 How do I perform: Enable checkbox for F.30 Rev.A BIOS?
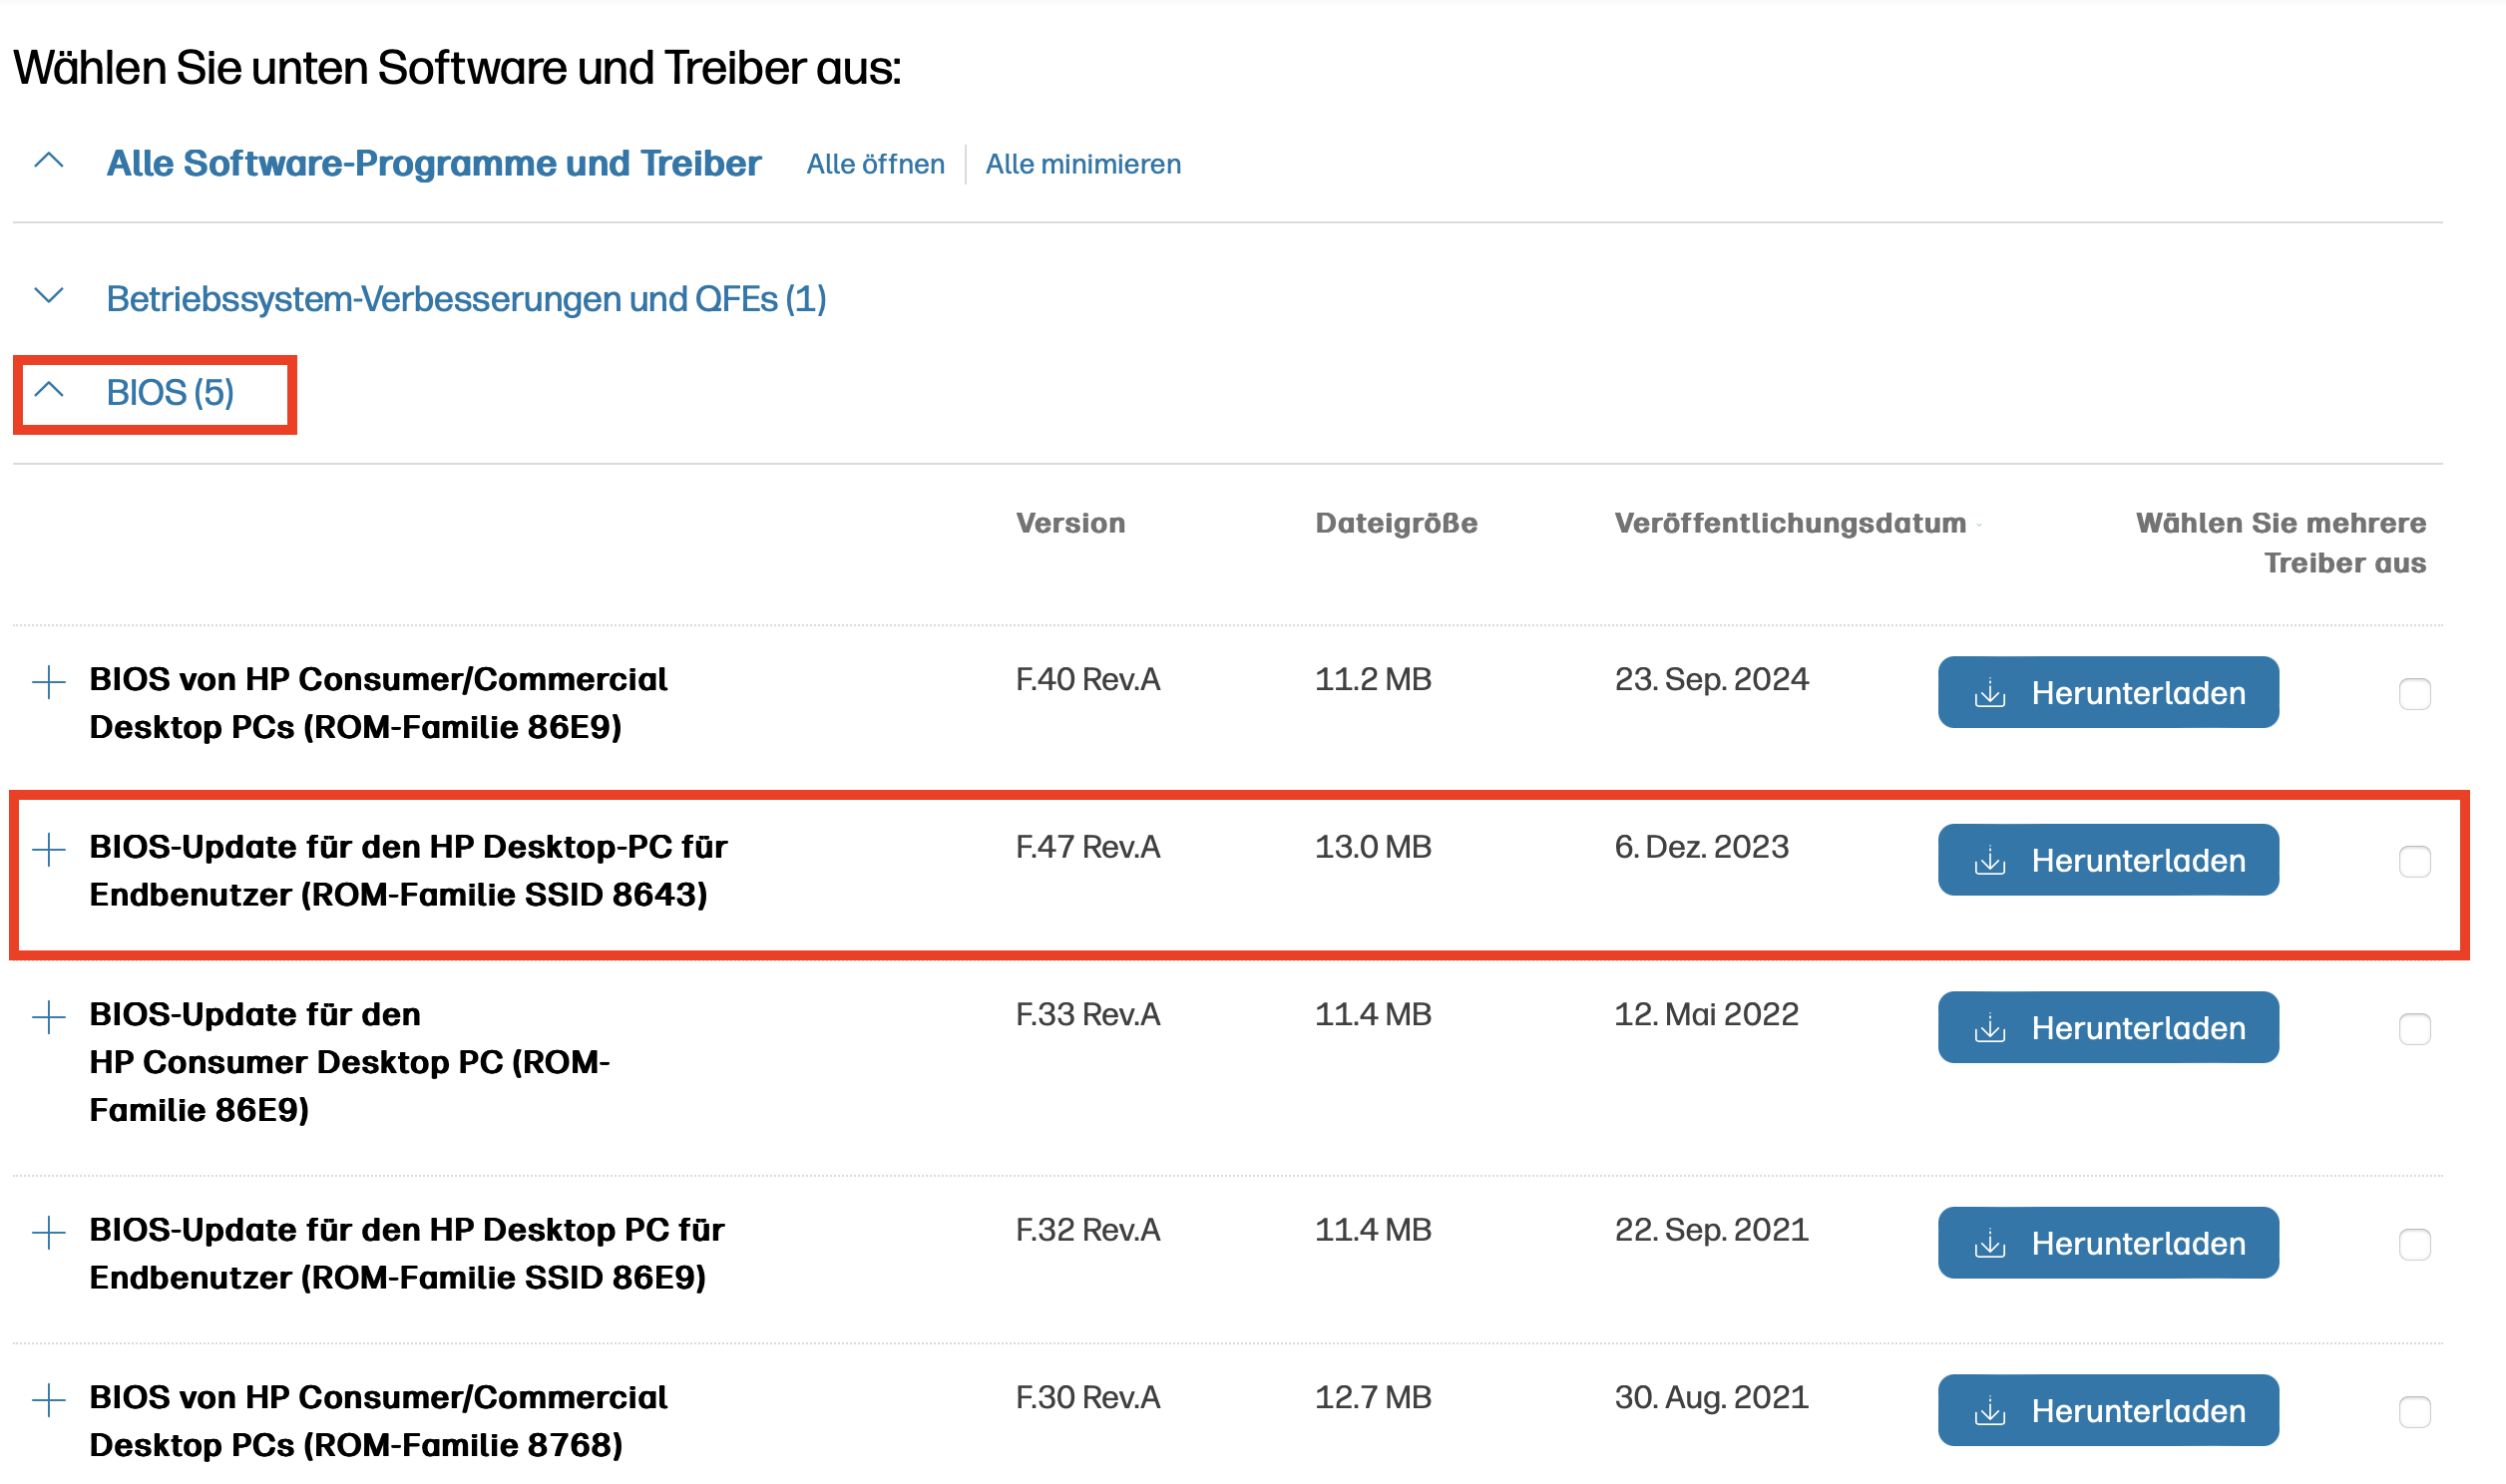pos(2414,1411)
